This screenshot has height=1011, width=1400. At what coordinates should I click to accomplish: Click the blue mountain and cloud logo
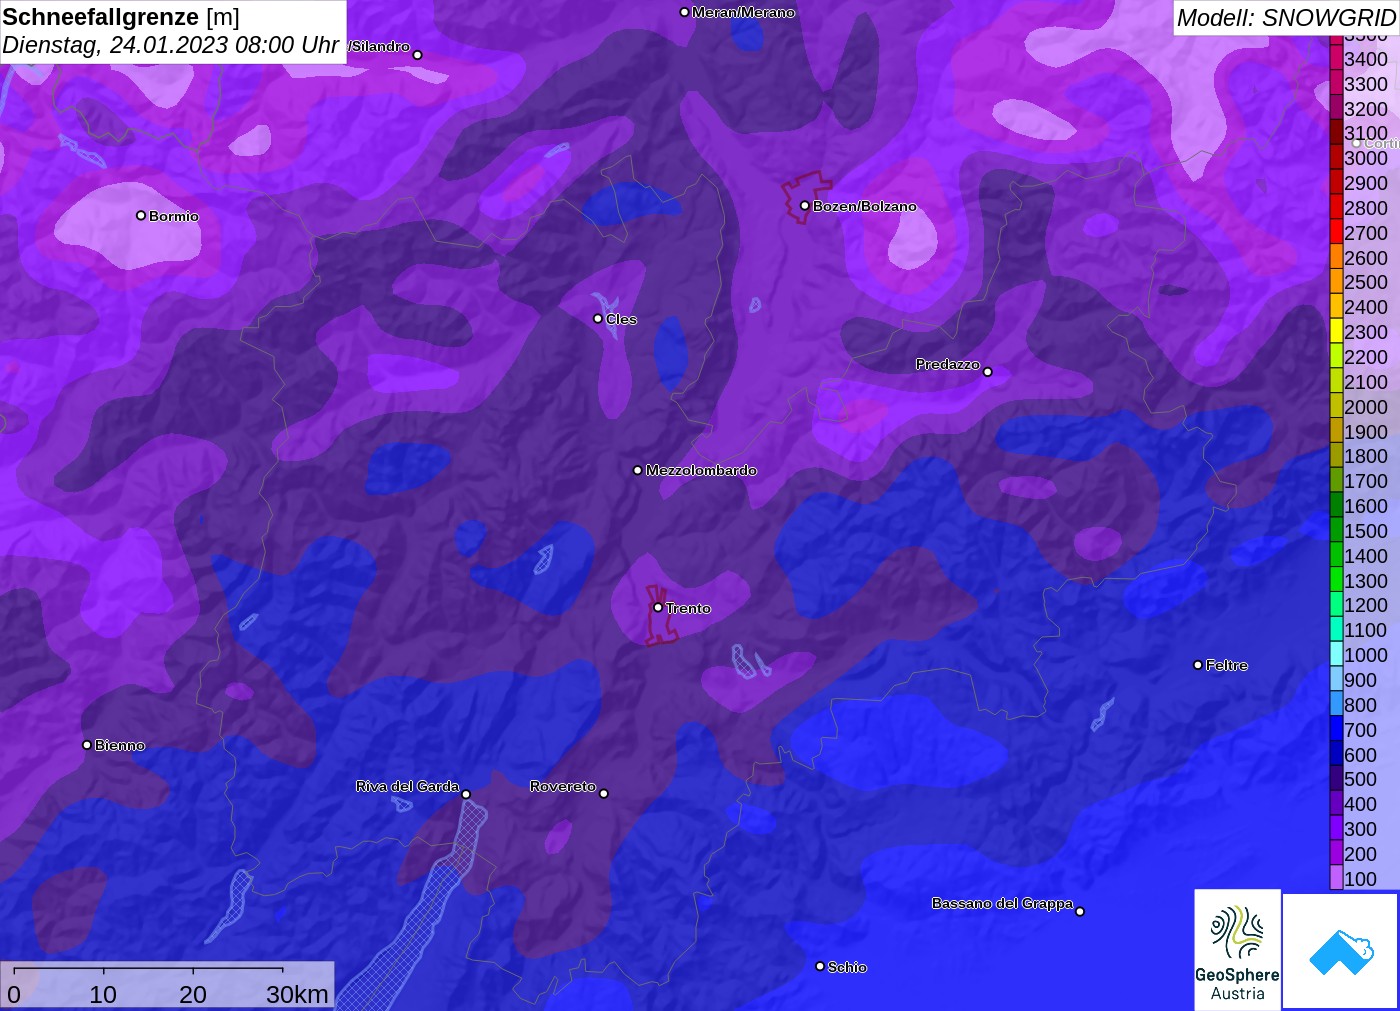pyautogui.click(x=1341, y=951)
